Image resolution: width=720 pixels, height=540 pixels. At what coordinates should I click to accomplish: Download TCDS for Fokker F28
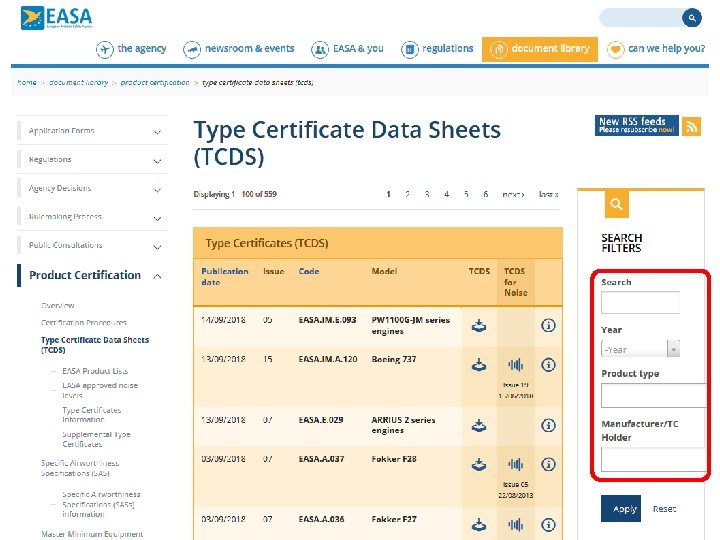[x=479, y=464]
